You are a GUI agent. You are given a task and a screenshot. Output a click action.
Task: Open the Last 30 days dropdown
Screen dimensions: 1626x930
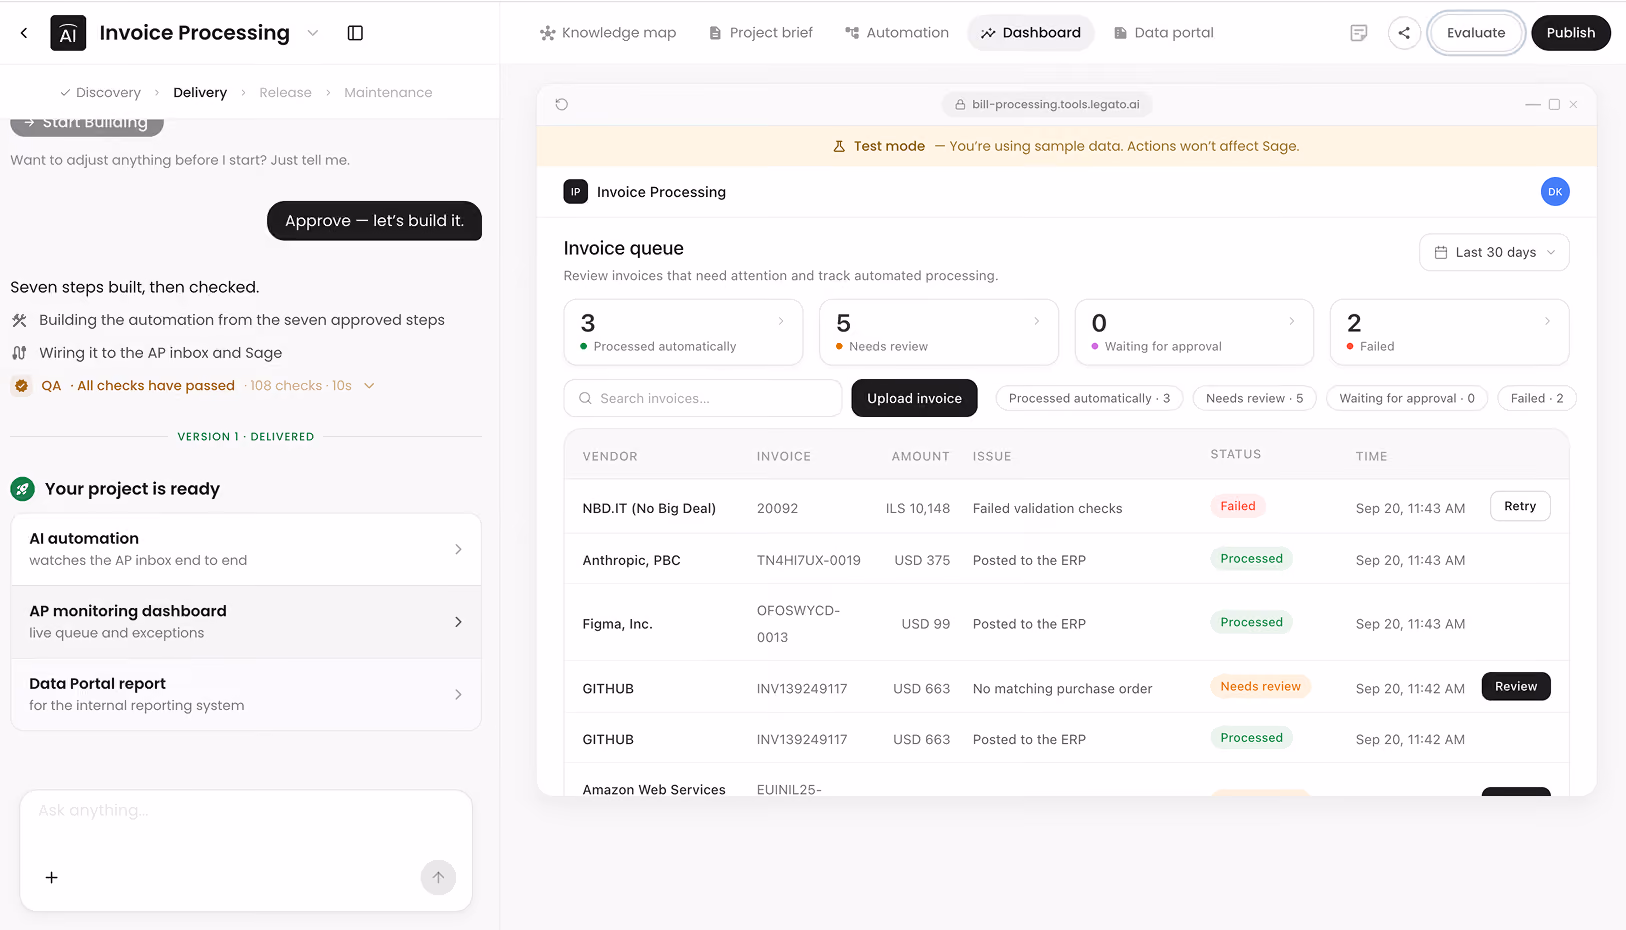(x=1494, y=252)
